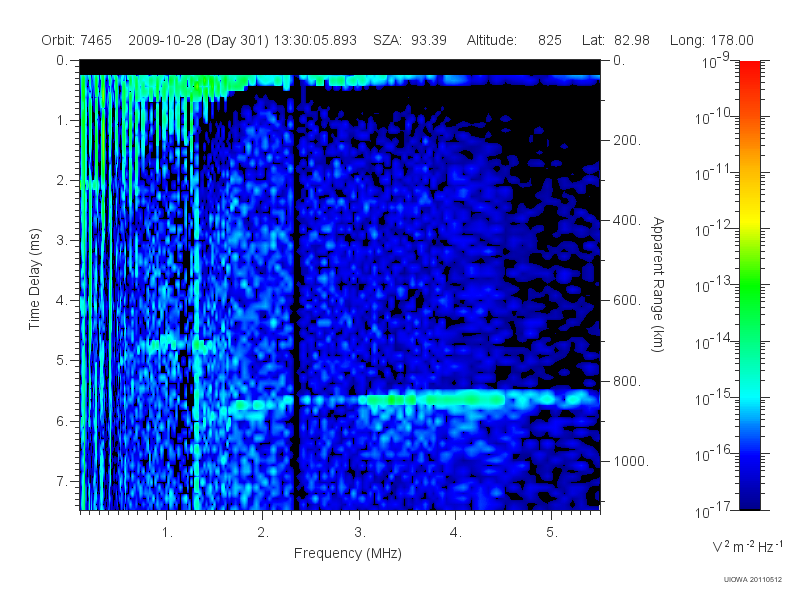Click the frequency axis tick label '5.'
The height and width of the screenshot is (600, 800).
pos(552,532)
